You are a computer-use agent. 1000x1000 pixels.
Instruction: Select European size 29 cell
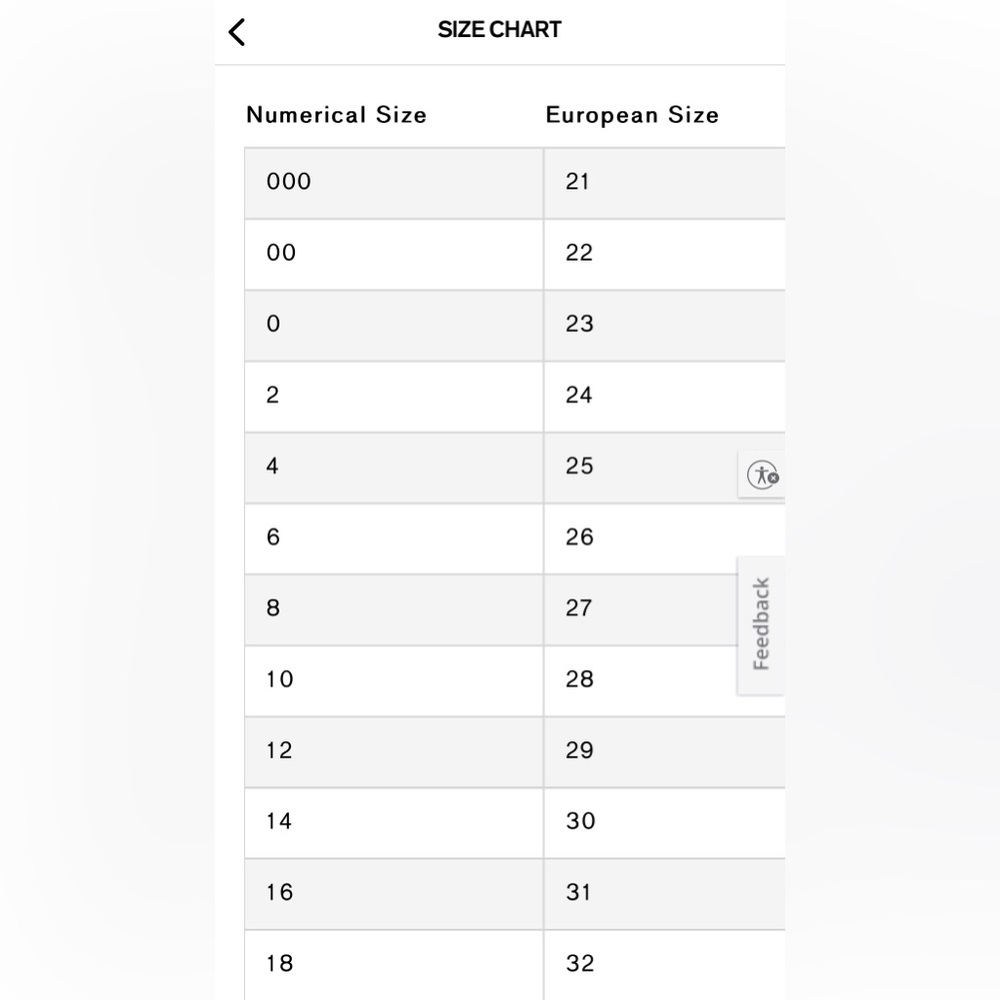click(665, 752)
